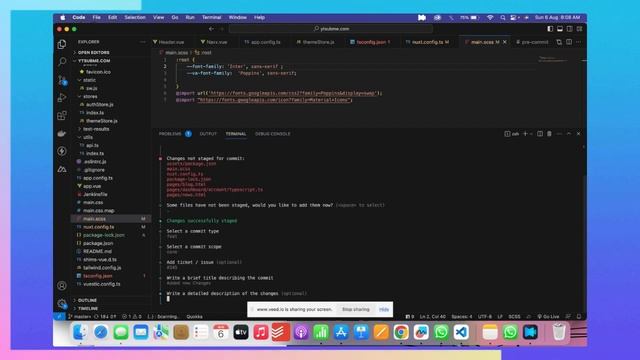Open the Terminal menu
640x360 pixels.
211,18
